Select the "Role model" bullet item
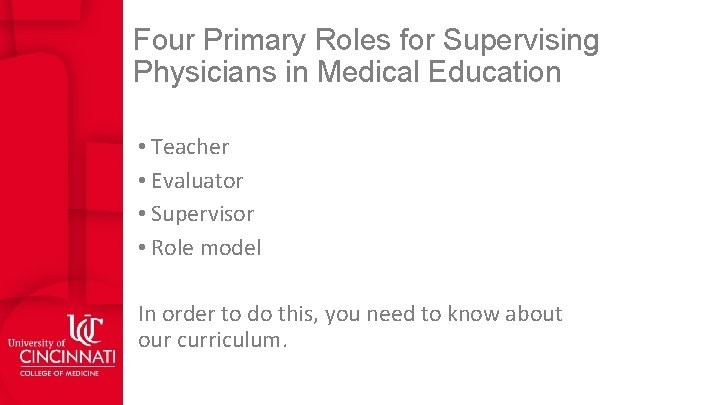This screenshot has width=720, height=405. tap(206, 248)
